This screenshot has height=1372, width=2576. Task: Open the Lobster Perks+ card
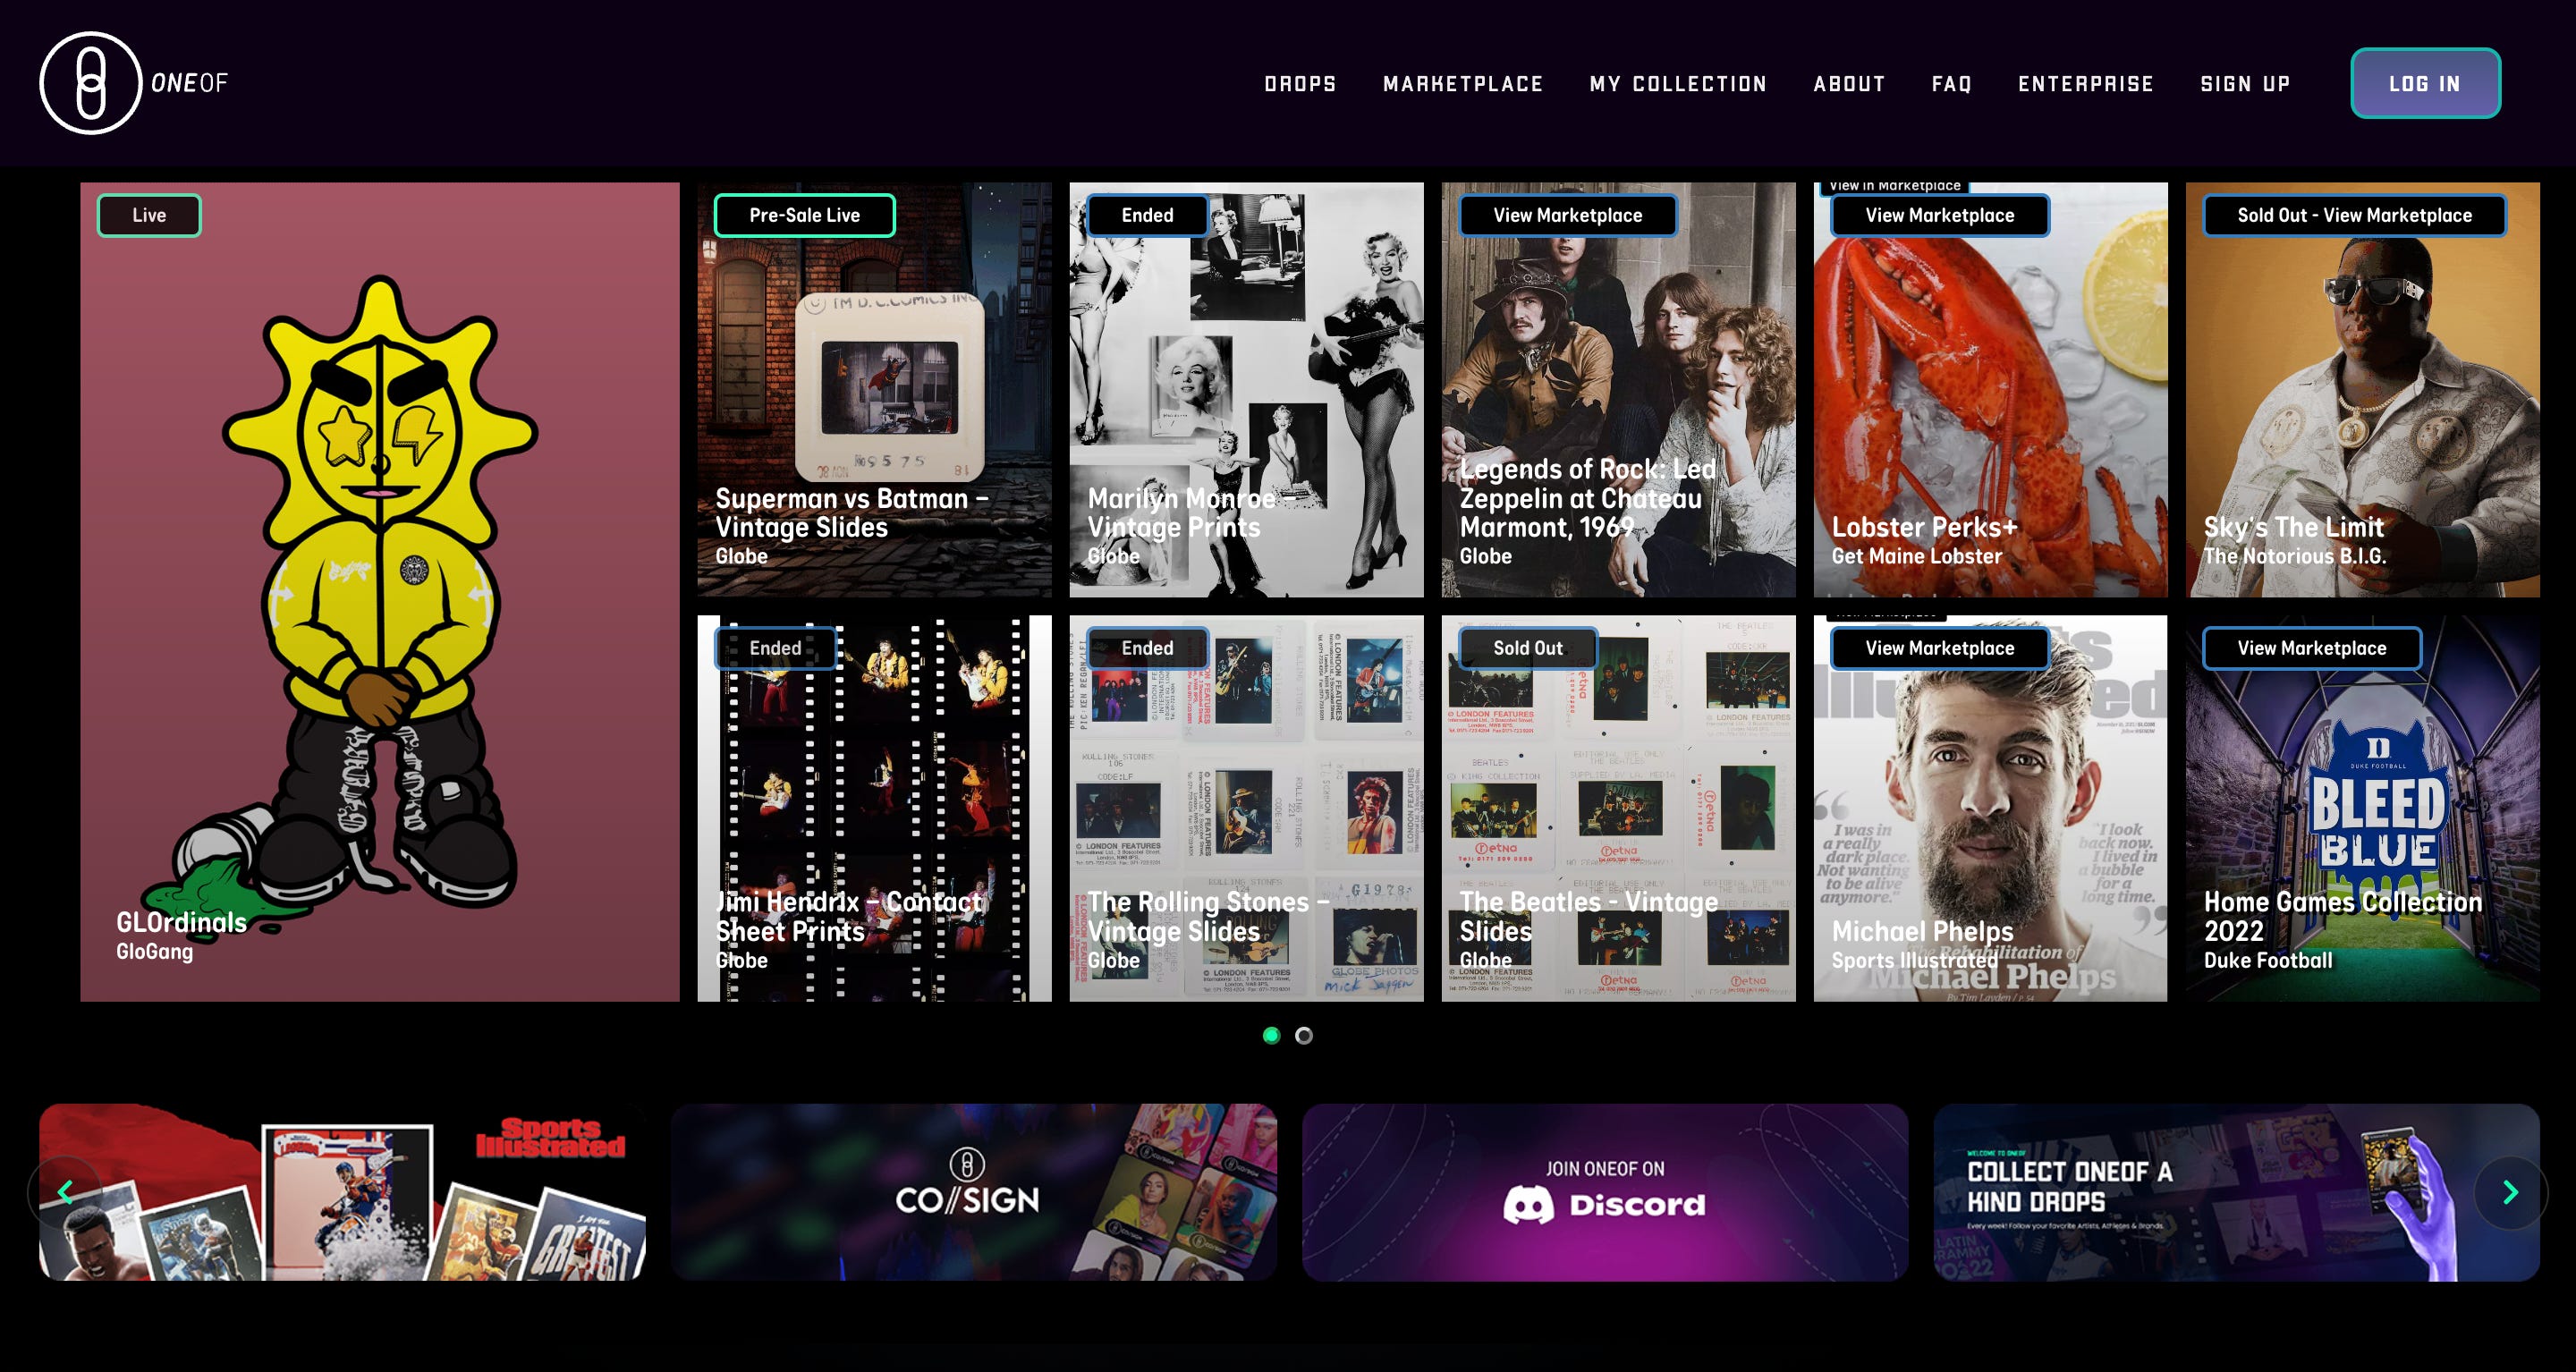(1990, 389)
